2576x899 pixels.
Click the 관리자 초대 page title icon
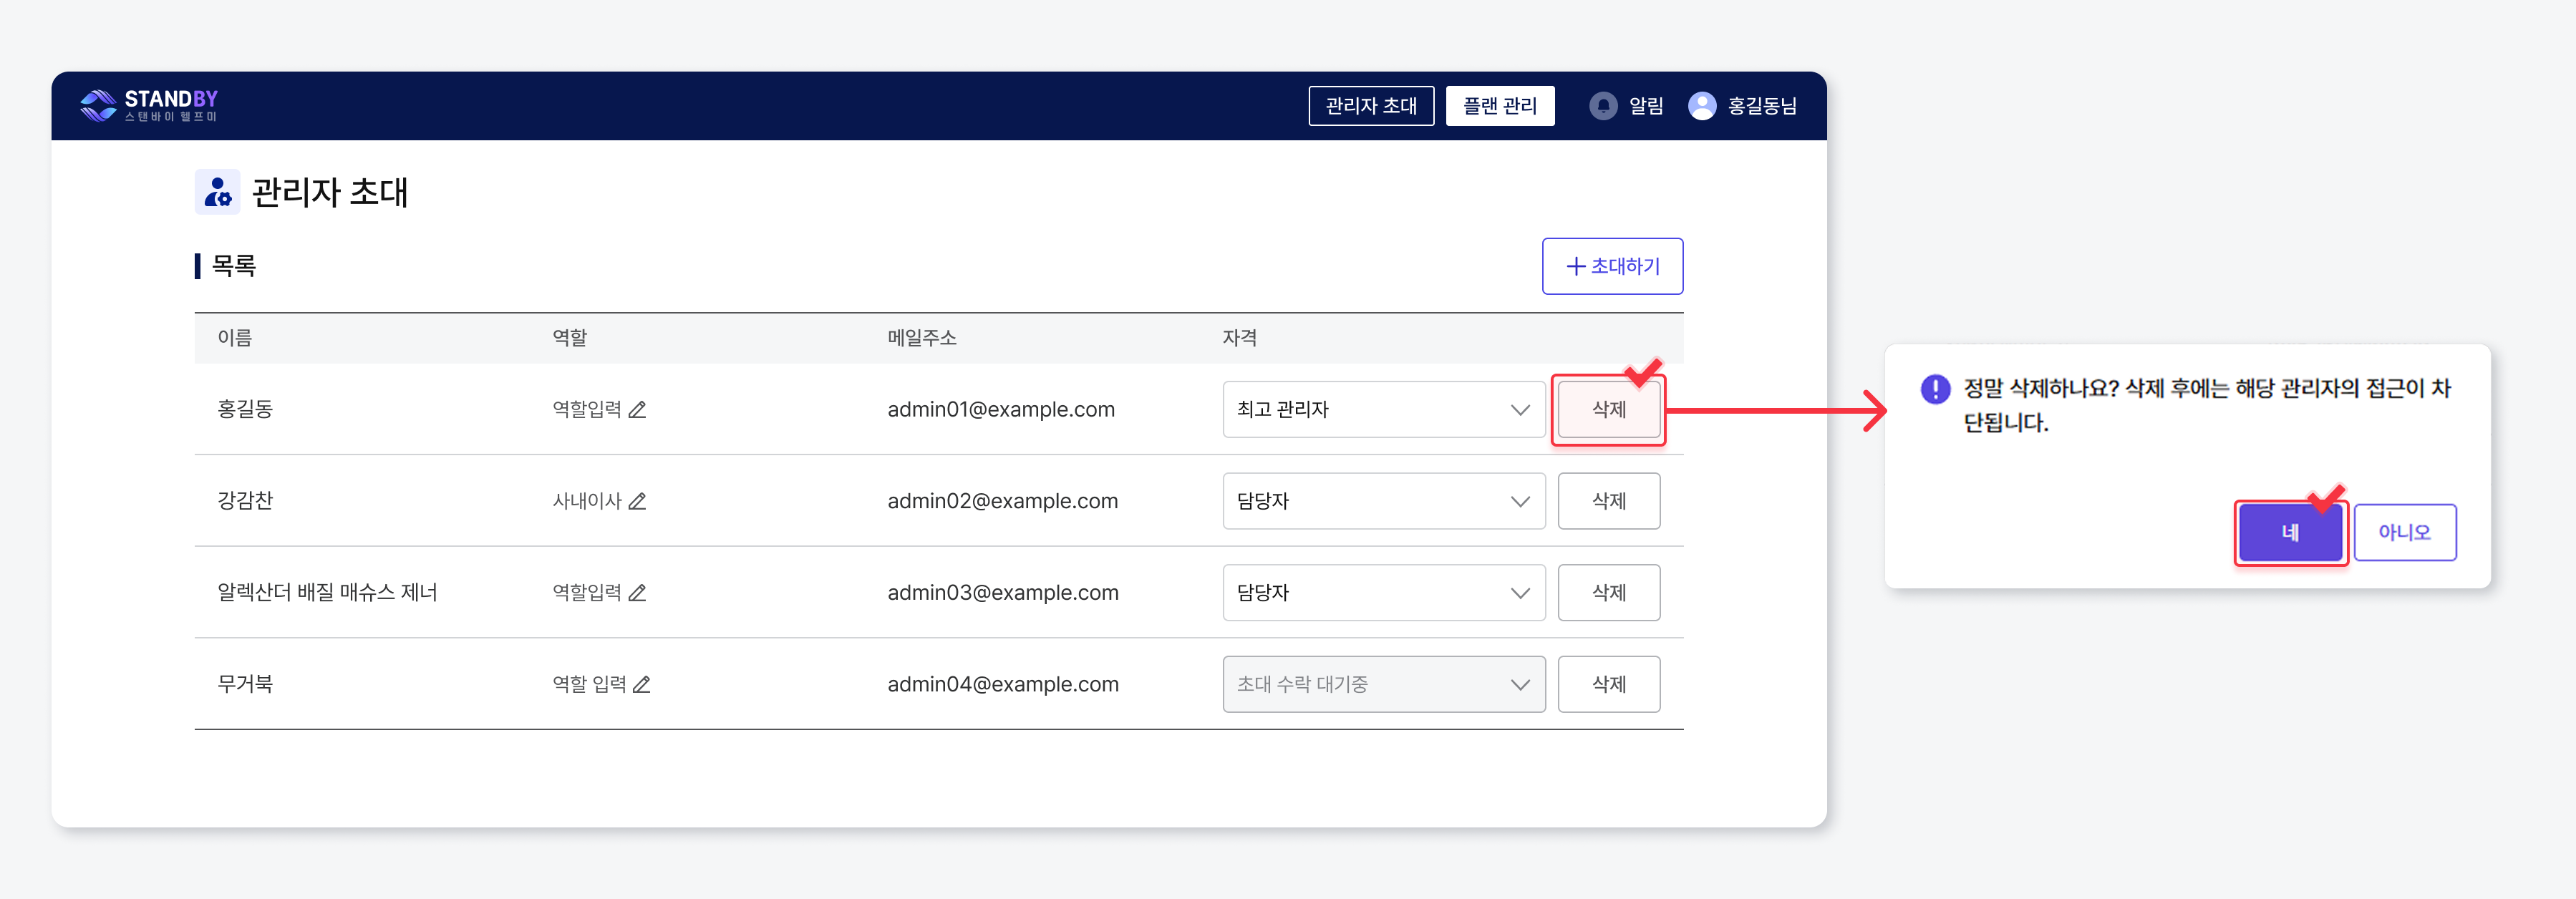click(217, 192)
